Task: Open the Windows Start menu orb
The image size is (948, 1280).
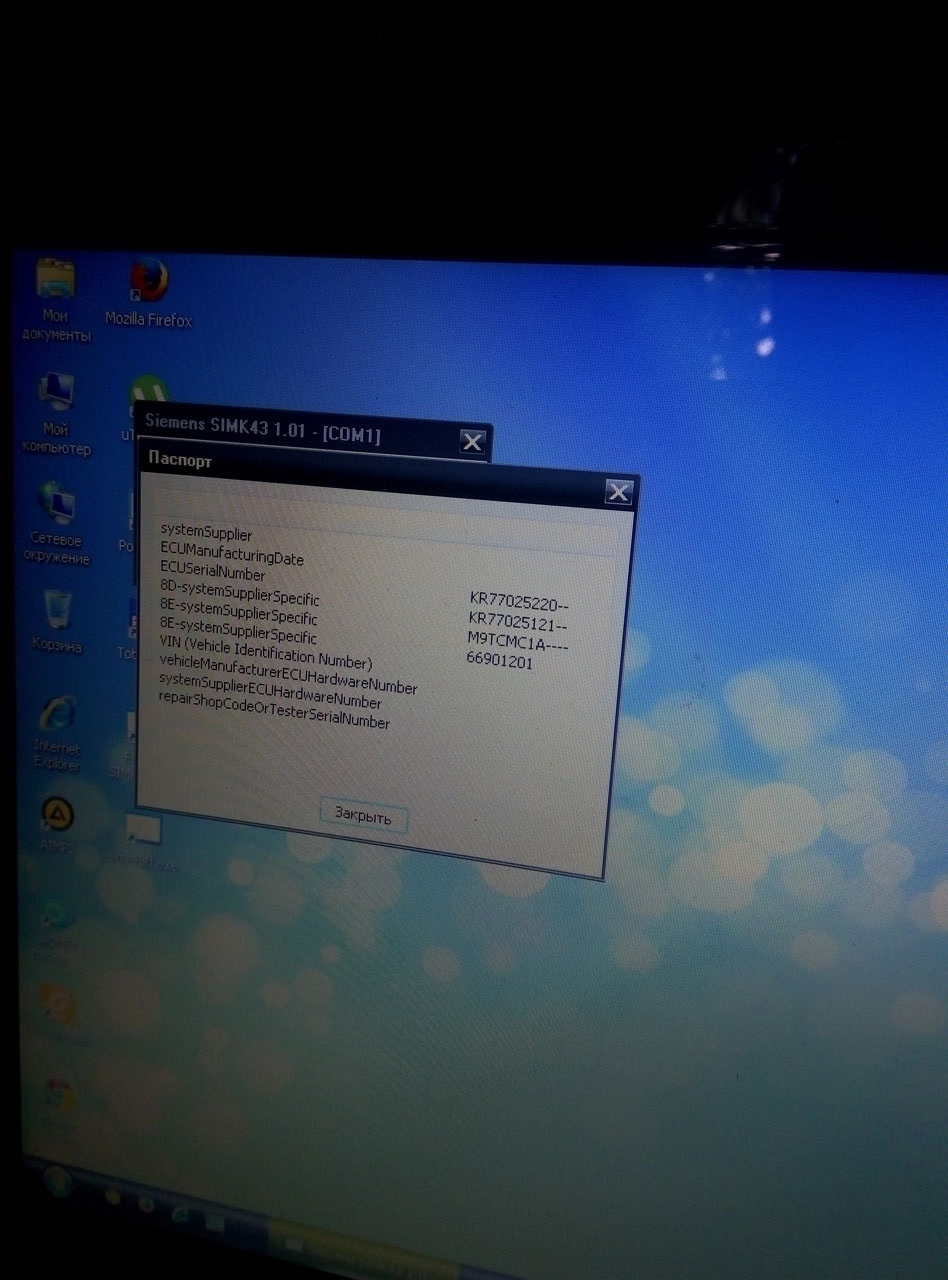Action: tap(58, 1182)
